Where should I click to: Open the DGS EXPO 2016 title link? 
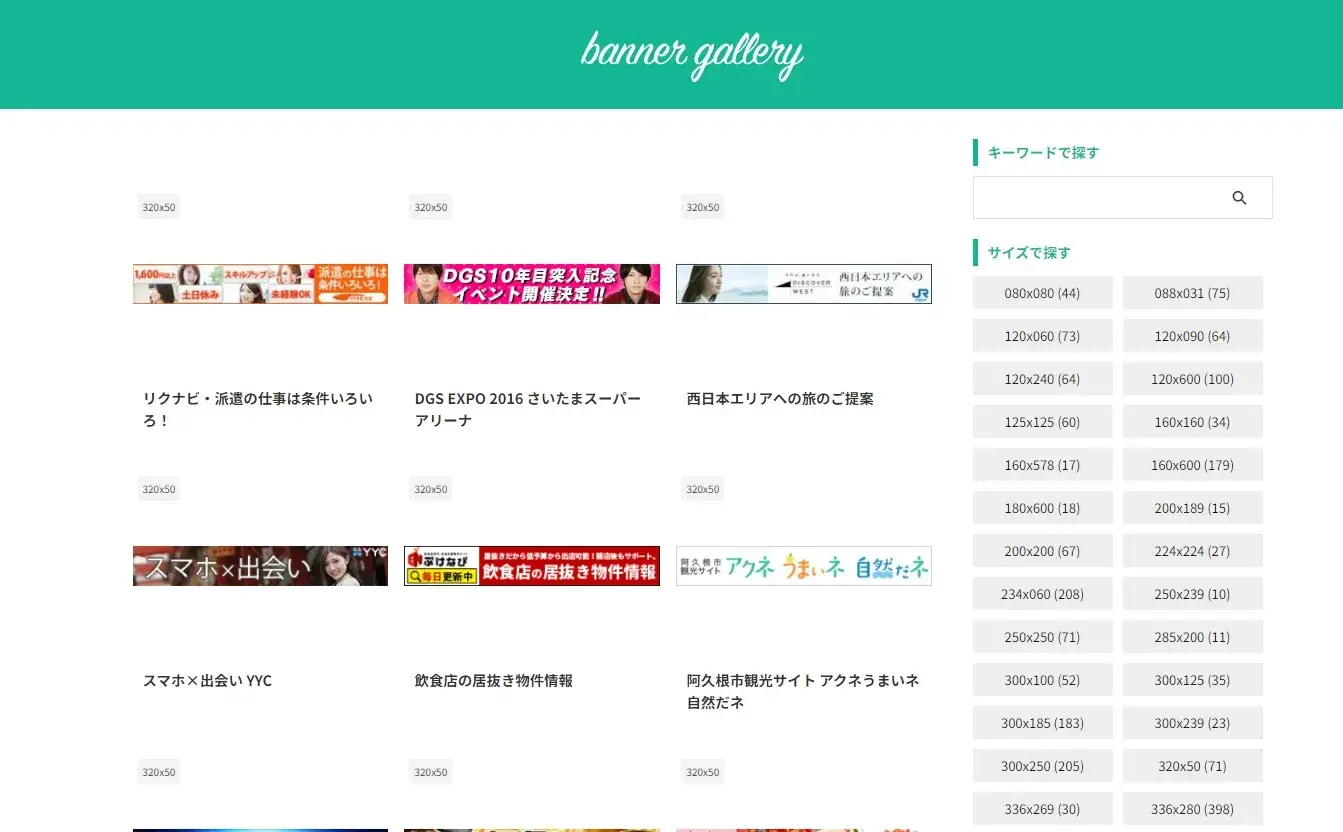tap(528, 409)
